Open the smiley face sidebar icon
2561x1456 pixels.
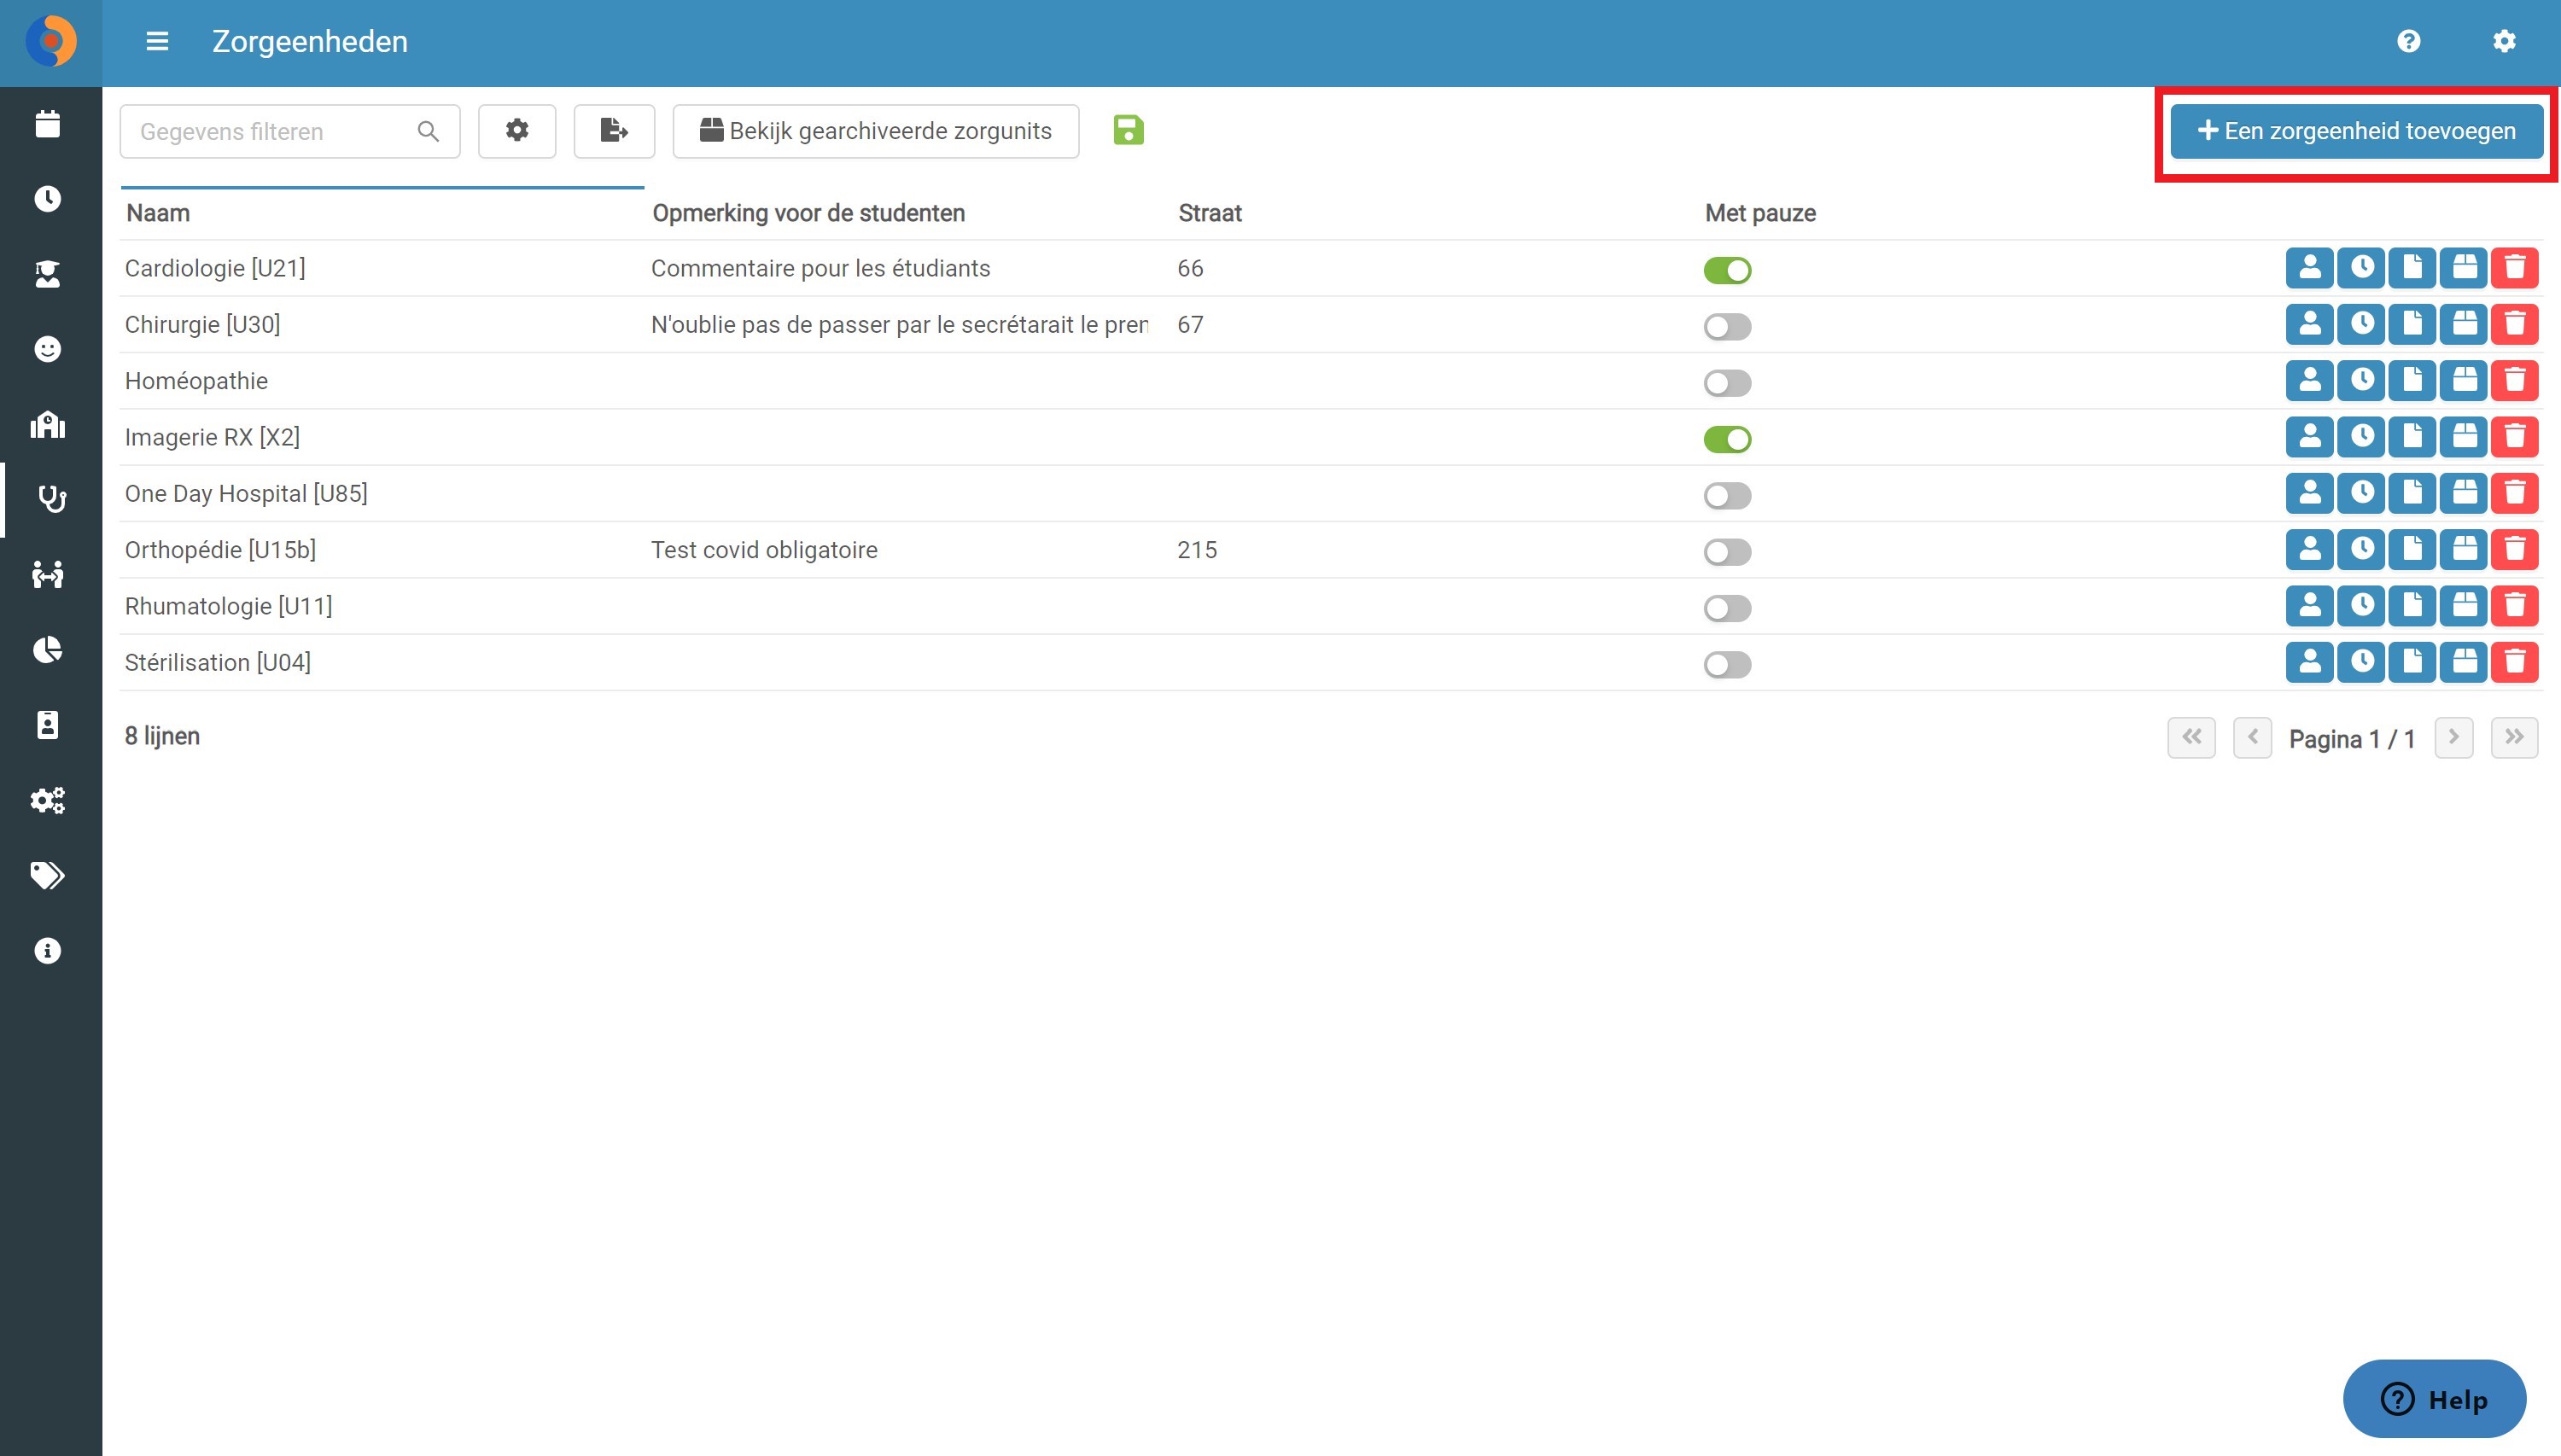pyautogui.click(x=48, y=349)
